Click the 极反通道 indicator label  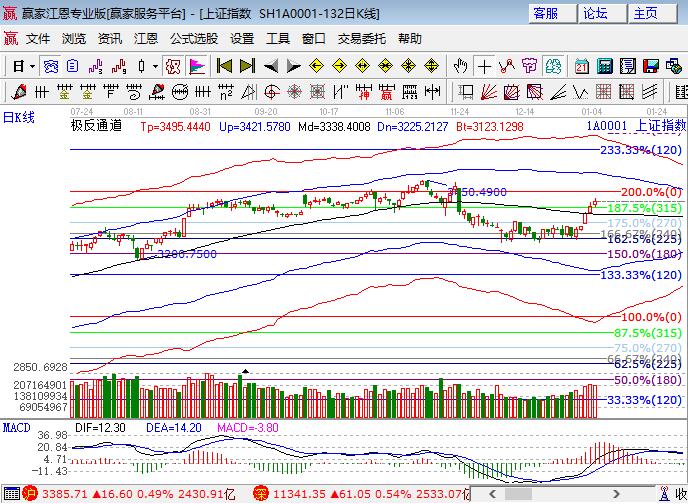(x=95, y=126)
